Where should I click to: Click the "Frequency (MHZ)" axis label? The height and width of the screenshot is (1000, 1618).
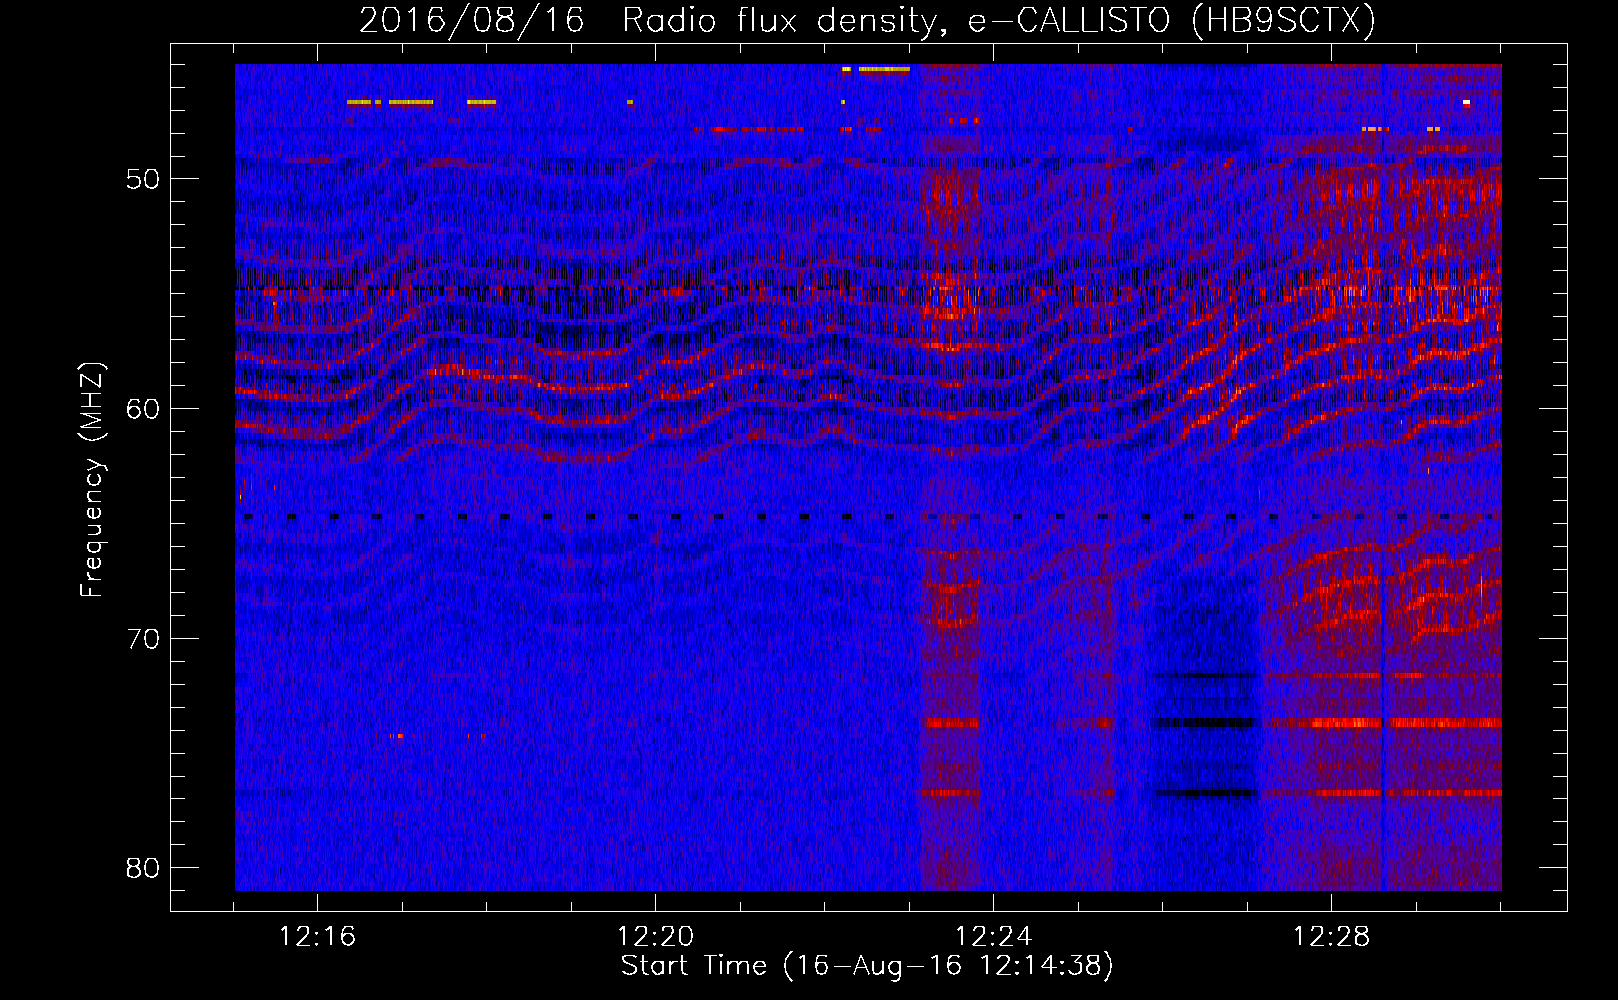tap(91, 479)
